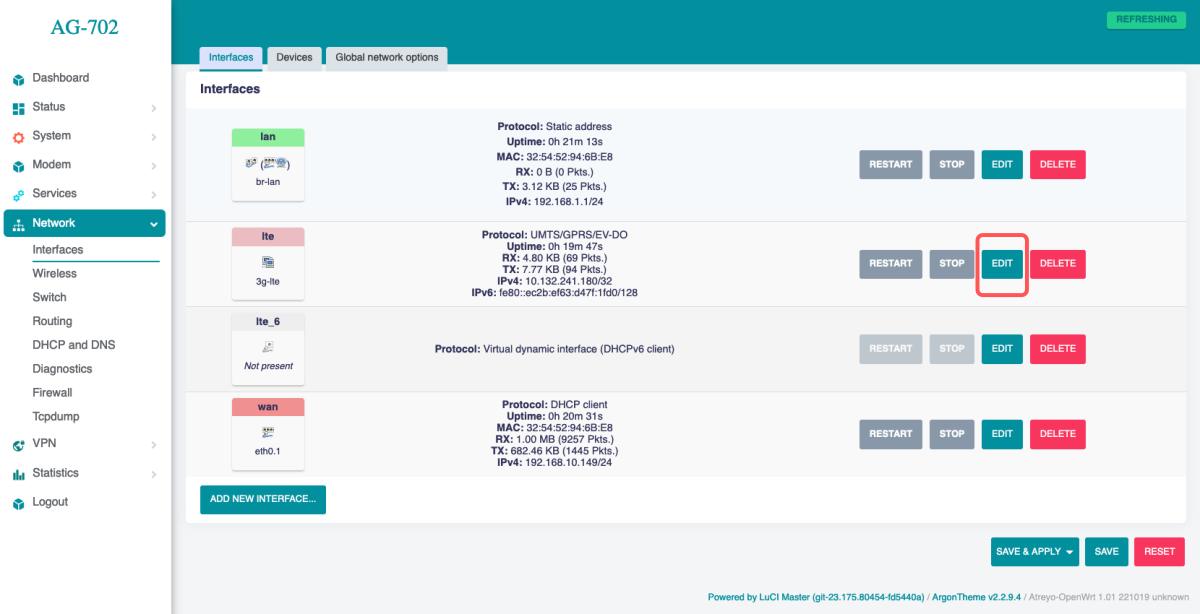1200x614 pixels.
Task: Click the Statistics bar chart icon
Action: (x=18, y=474)
